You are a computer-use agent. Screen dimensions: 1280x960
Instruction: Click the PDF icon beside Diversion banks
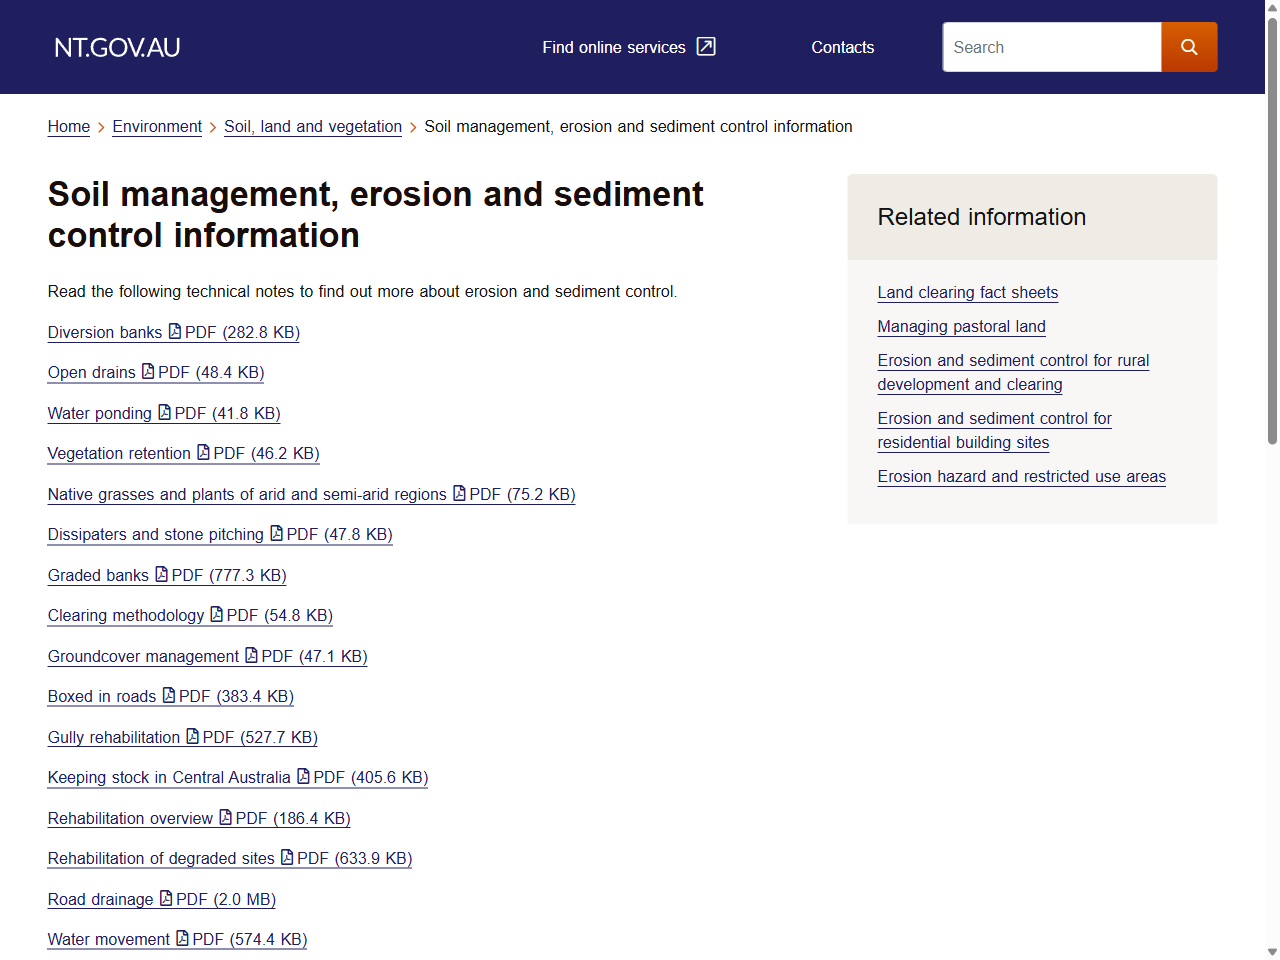(175, 332)
